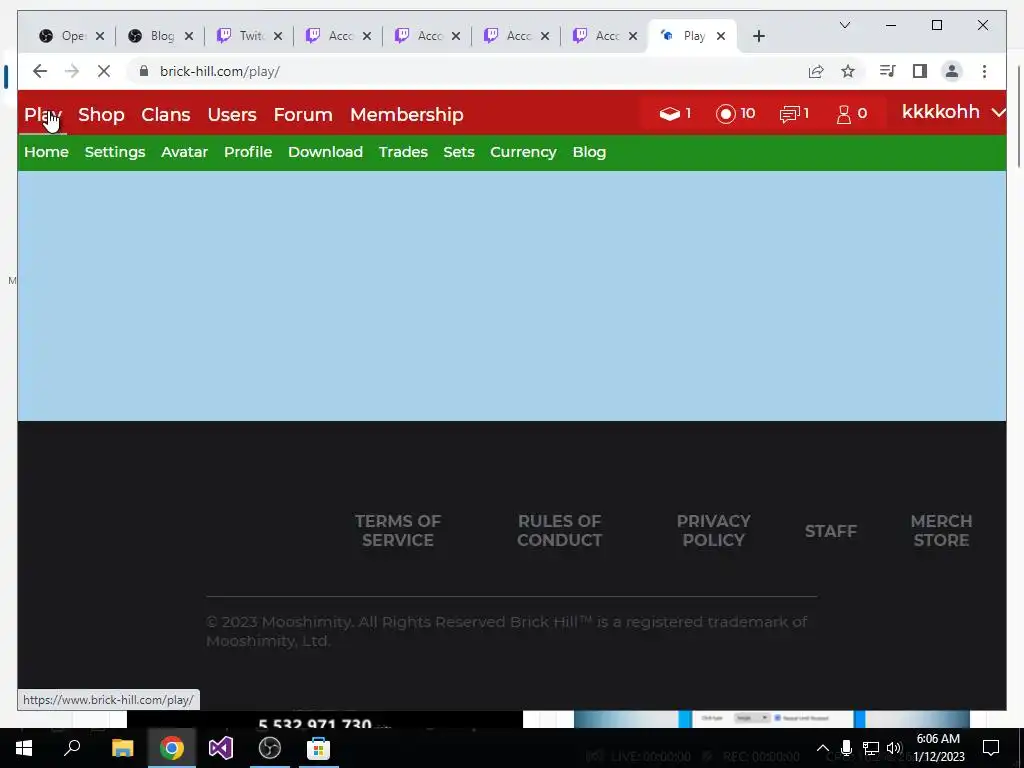Go to Home in green bar
The width and height of the screenshot is (1024, 768).
pos(46,152)
